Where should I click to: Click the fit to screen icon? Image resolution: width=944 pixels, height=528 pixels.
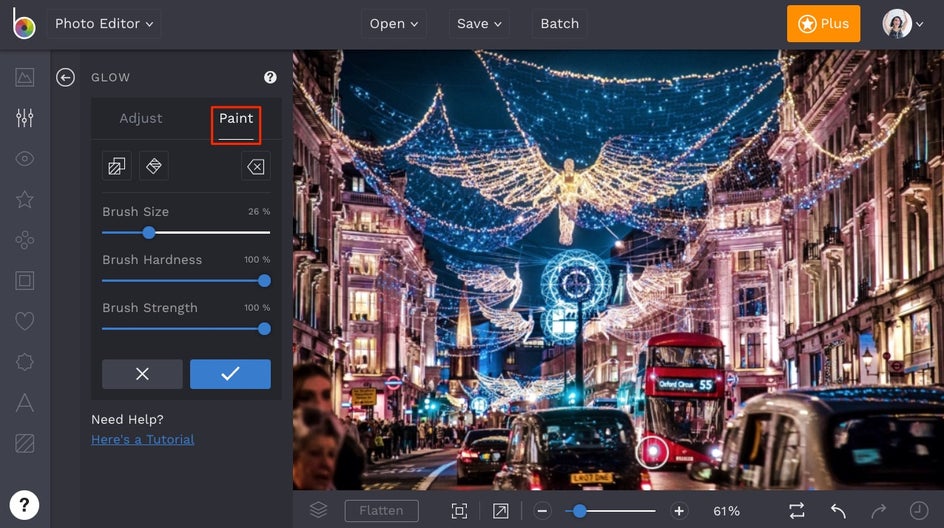[459, 511]
